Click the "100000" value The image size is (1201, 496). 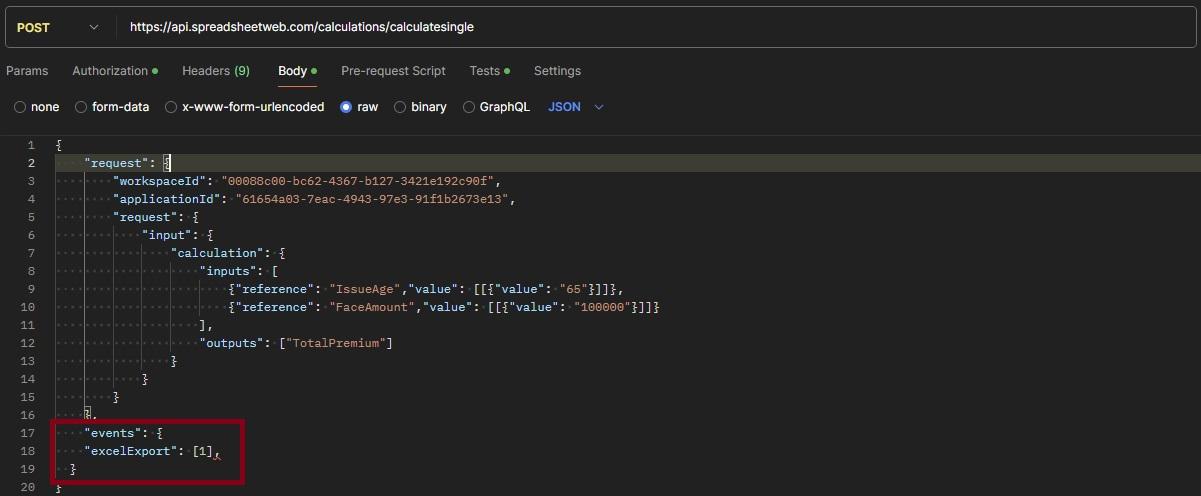click(x=603, y=307)
